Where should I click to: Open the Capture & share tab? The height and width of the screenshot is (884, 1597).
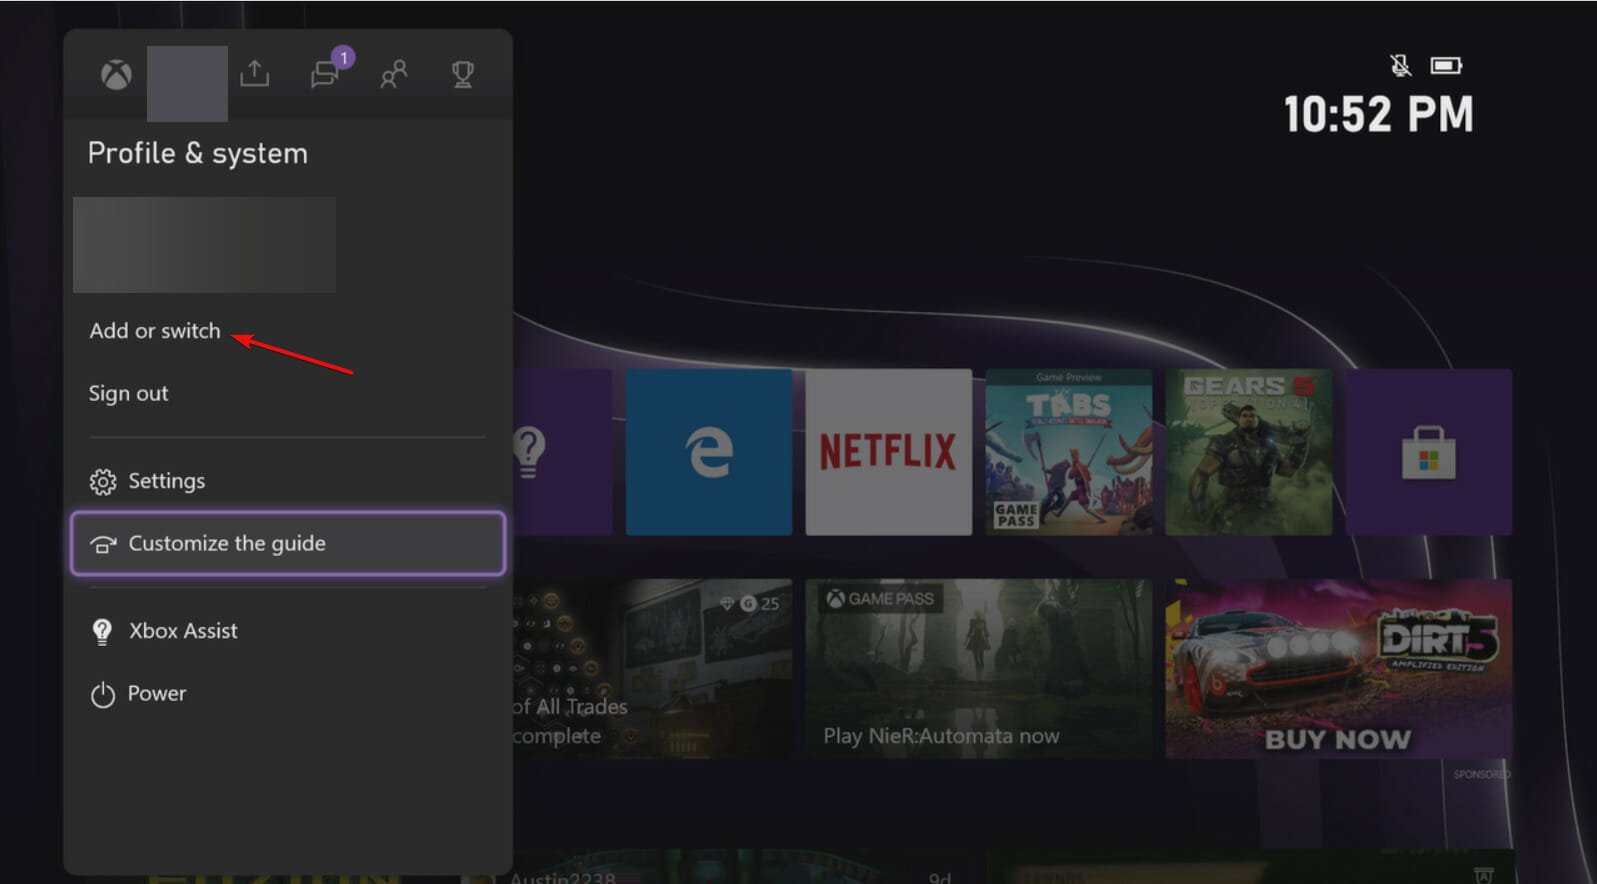[x=255, y=74]
